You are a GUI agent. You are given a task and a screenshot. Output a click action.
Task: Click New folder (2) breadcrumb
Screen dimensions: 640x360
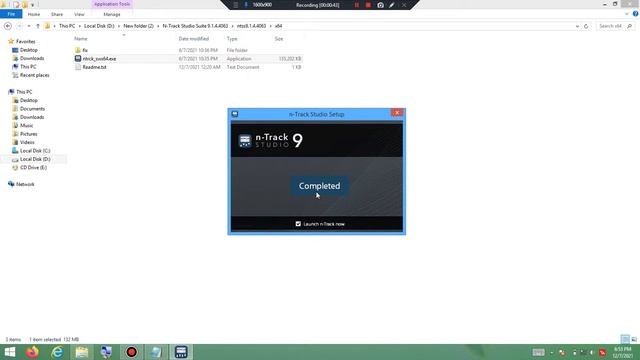[138, 26]
